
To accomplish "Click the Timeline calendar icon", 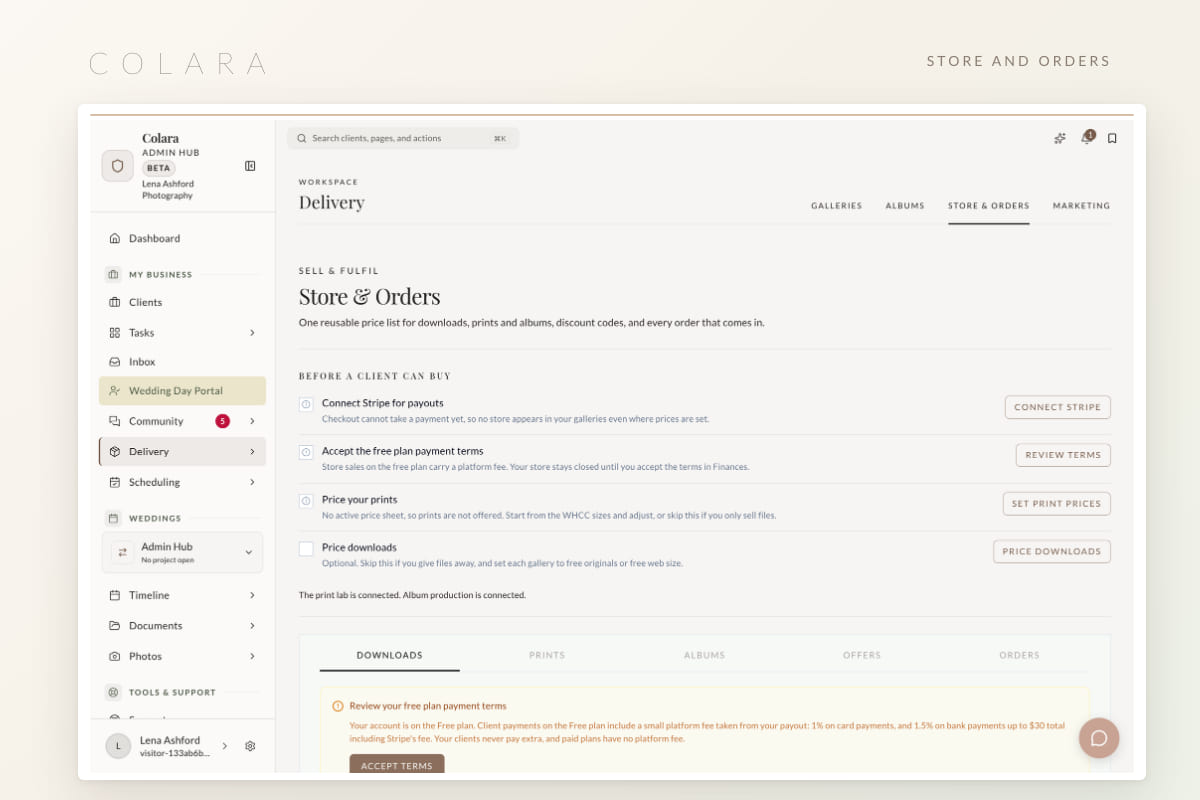I will pos(114,595).
